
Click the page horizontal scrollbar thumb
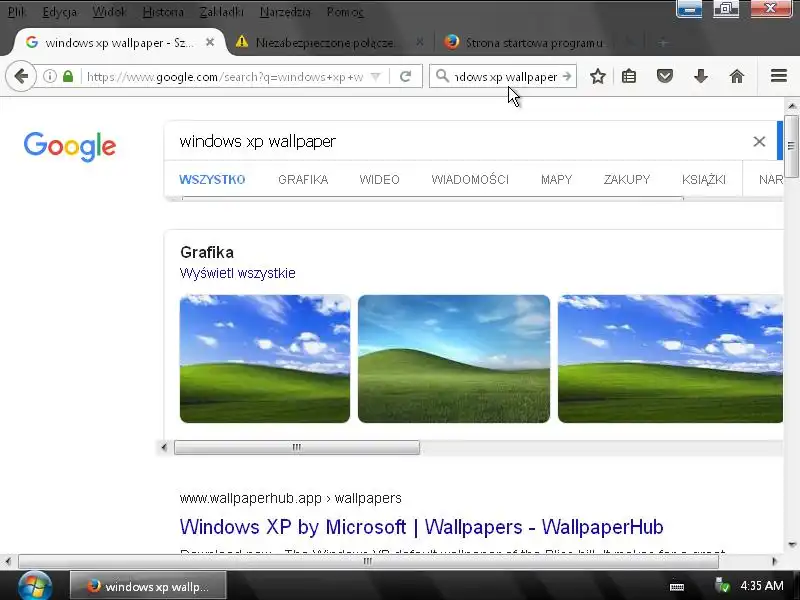(x=368, y=562)
